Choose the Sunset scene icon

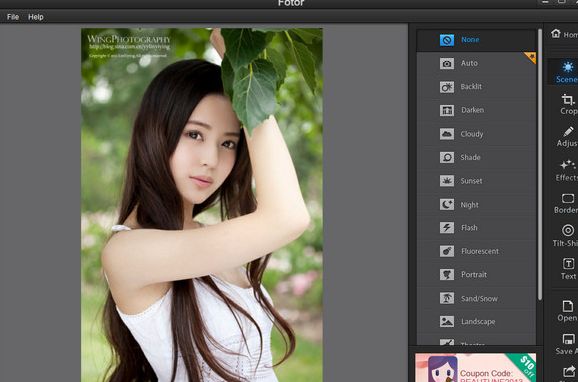(447, 181)
